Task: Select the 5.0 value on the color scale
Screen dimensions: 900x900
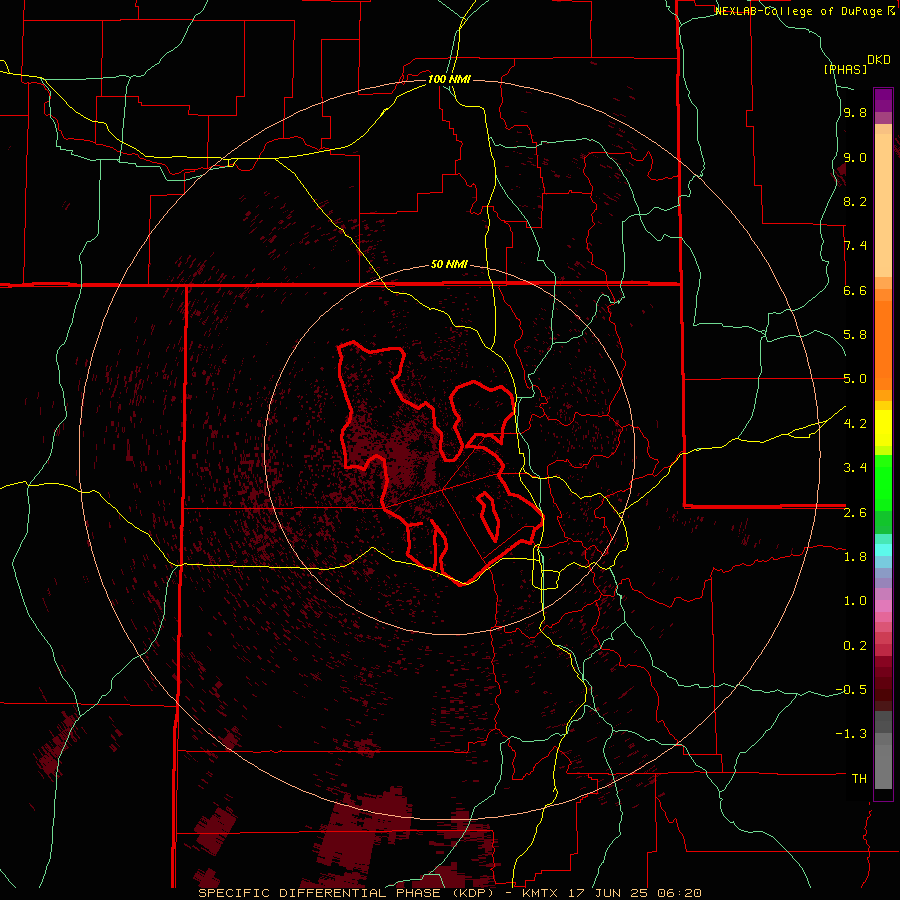Action: [x=855, y=379]
